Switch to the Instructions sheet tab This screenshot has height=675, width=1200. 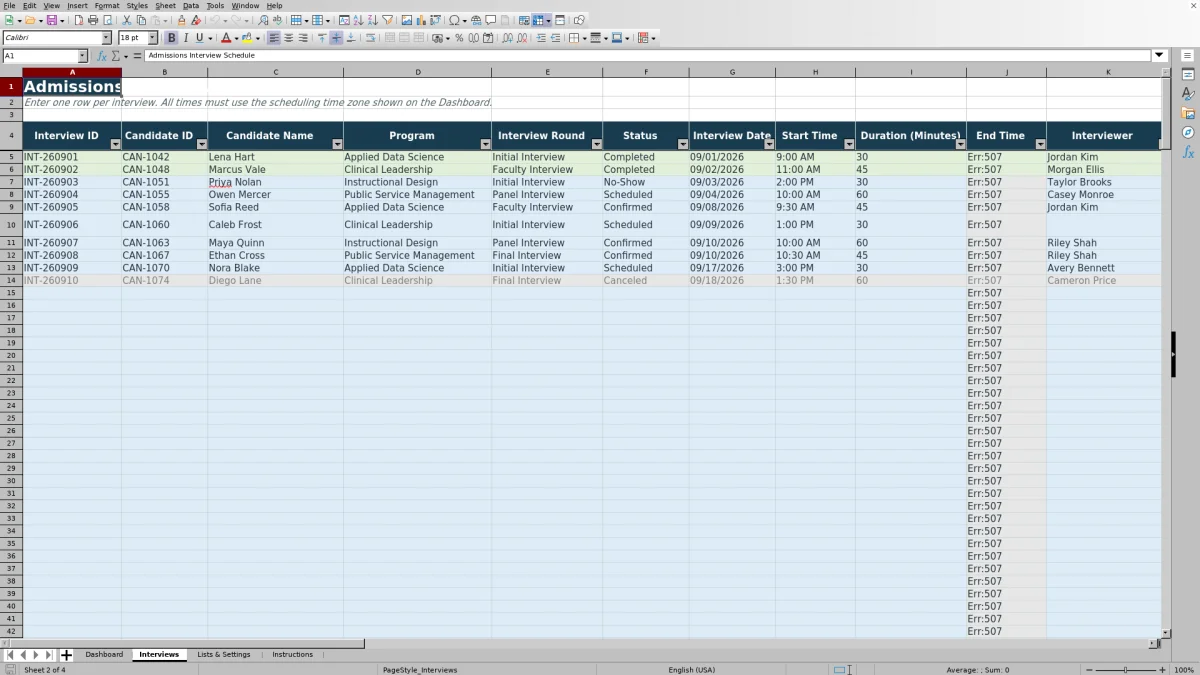pyautogui.click(x=292, y=654)
